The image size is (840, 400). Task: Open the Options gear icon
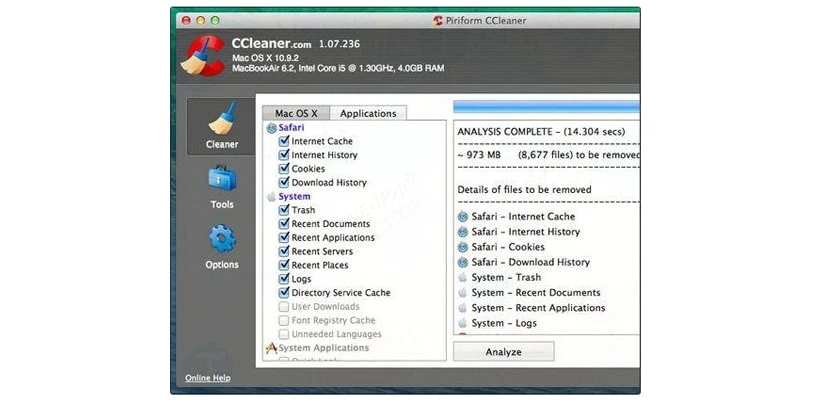click(x=222, y=239)
